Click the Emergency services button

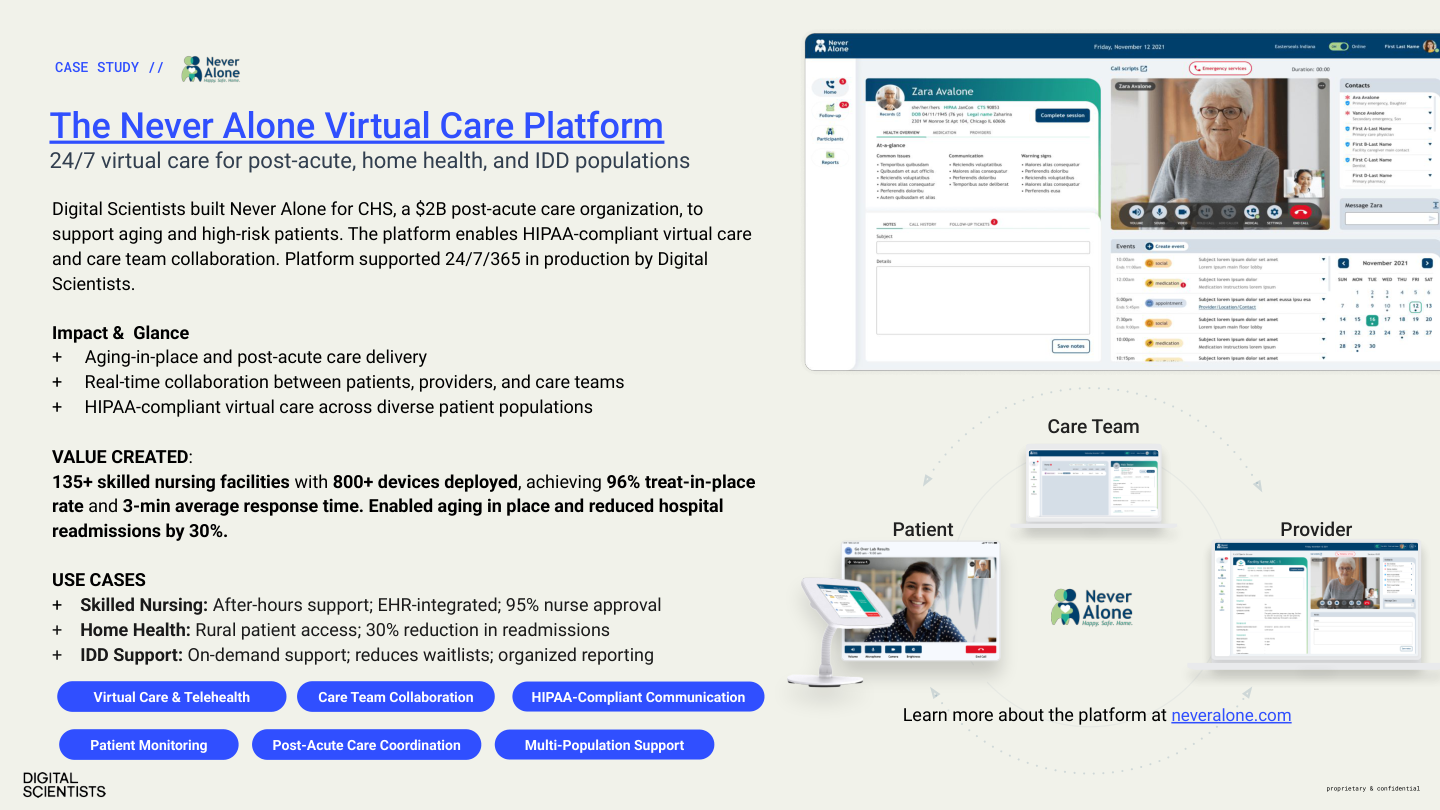click(1220, 68)
